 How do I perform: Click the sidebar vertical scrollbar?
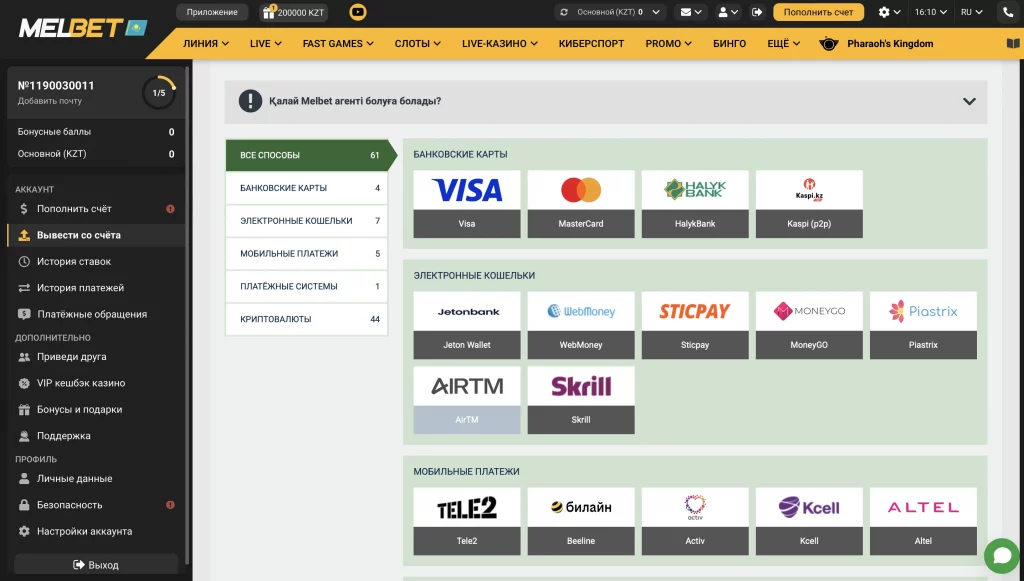tap(187, 313)
